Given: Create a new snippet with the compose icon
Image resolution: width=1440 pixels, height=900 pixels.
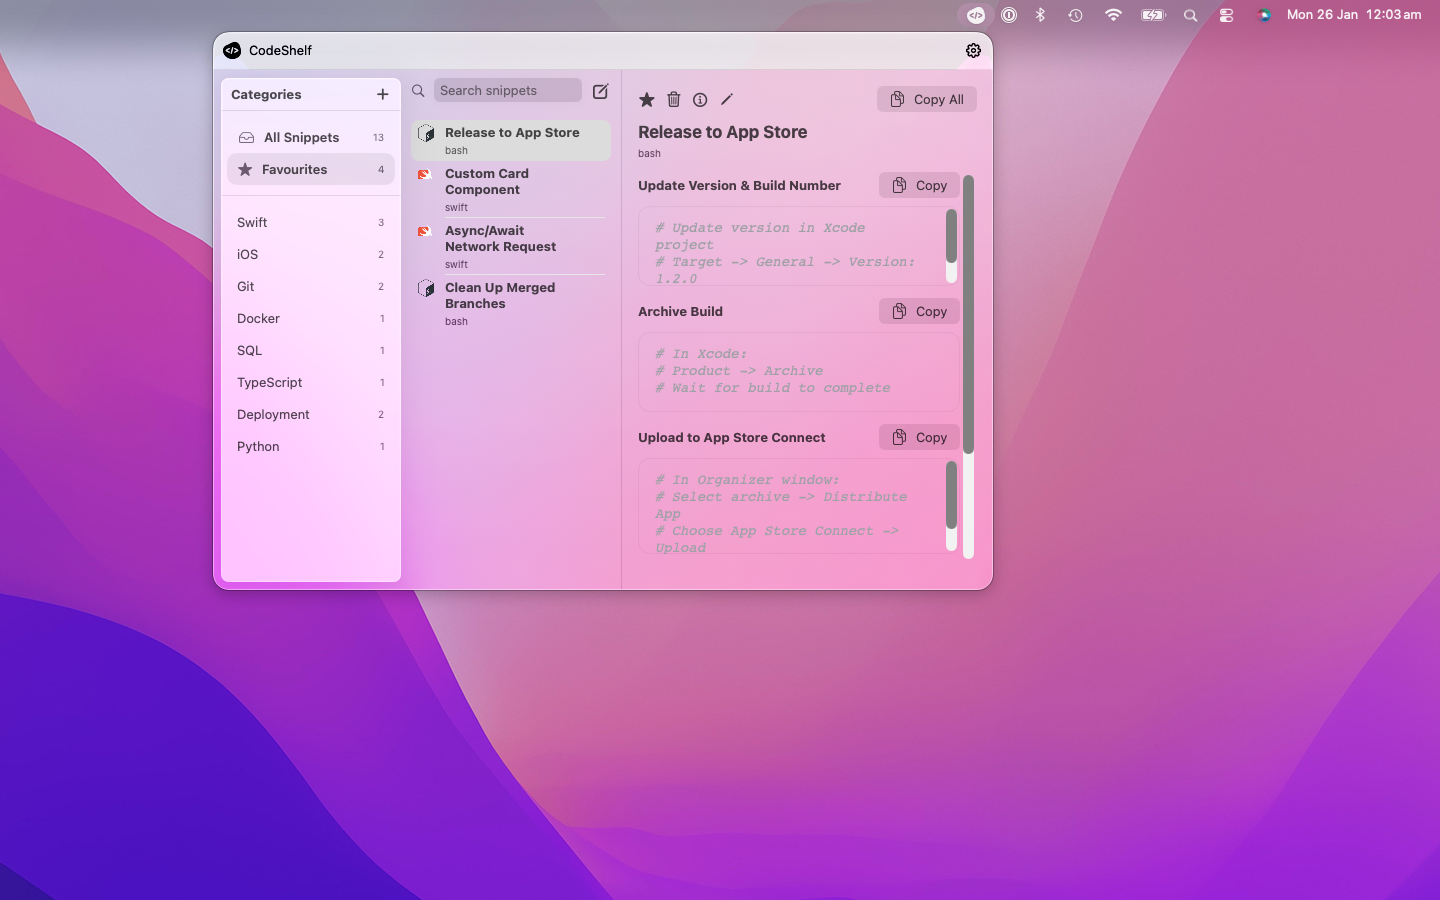Looking at the screenshot, I should click(600, 91).
